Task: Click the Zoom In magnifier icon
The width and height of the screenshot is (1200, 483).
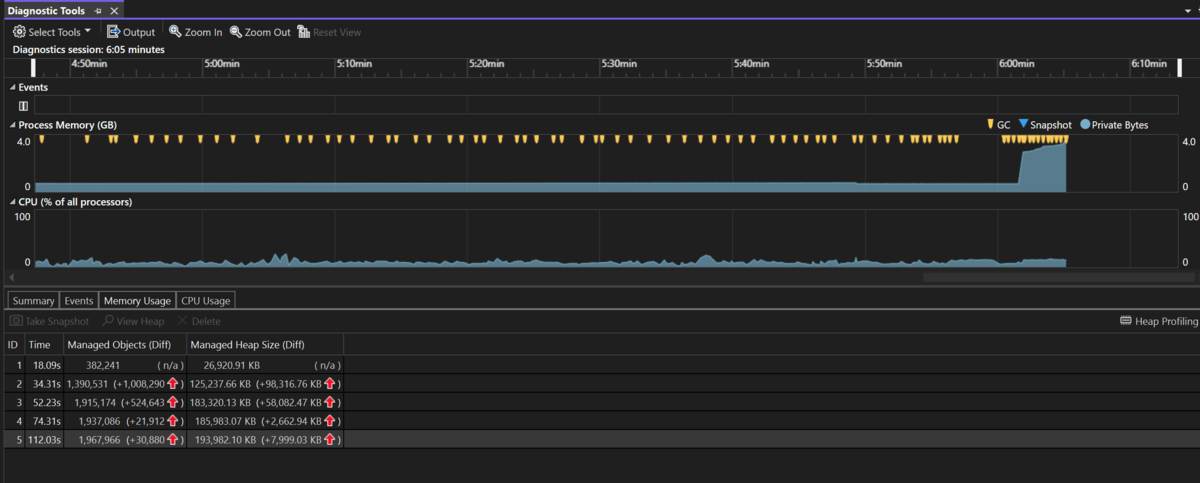Action: coord(176,32)
